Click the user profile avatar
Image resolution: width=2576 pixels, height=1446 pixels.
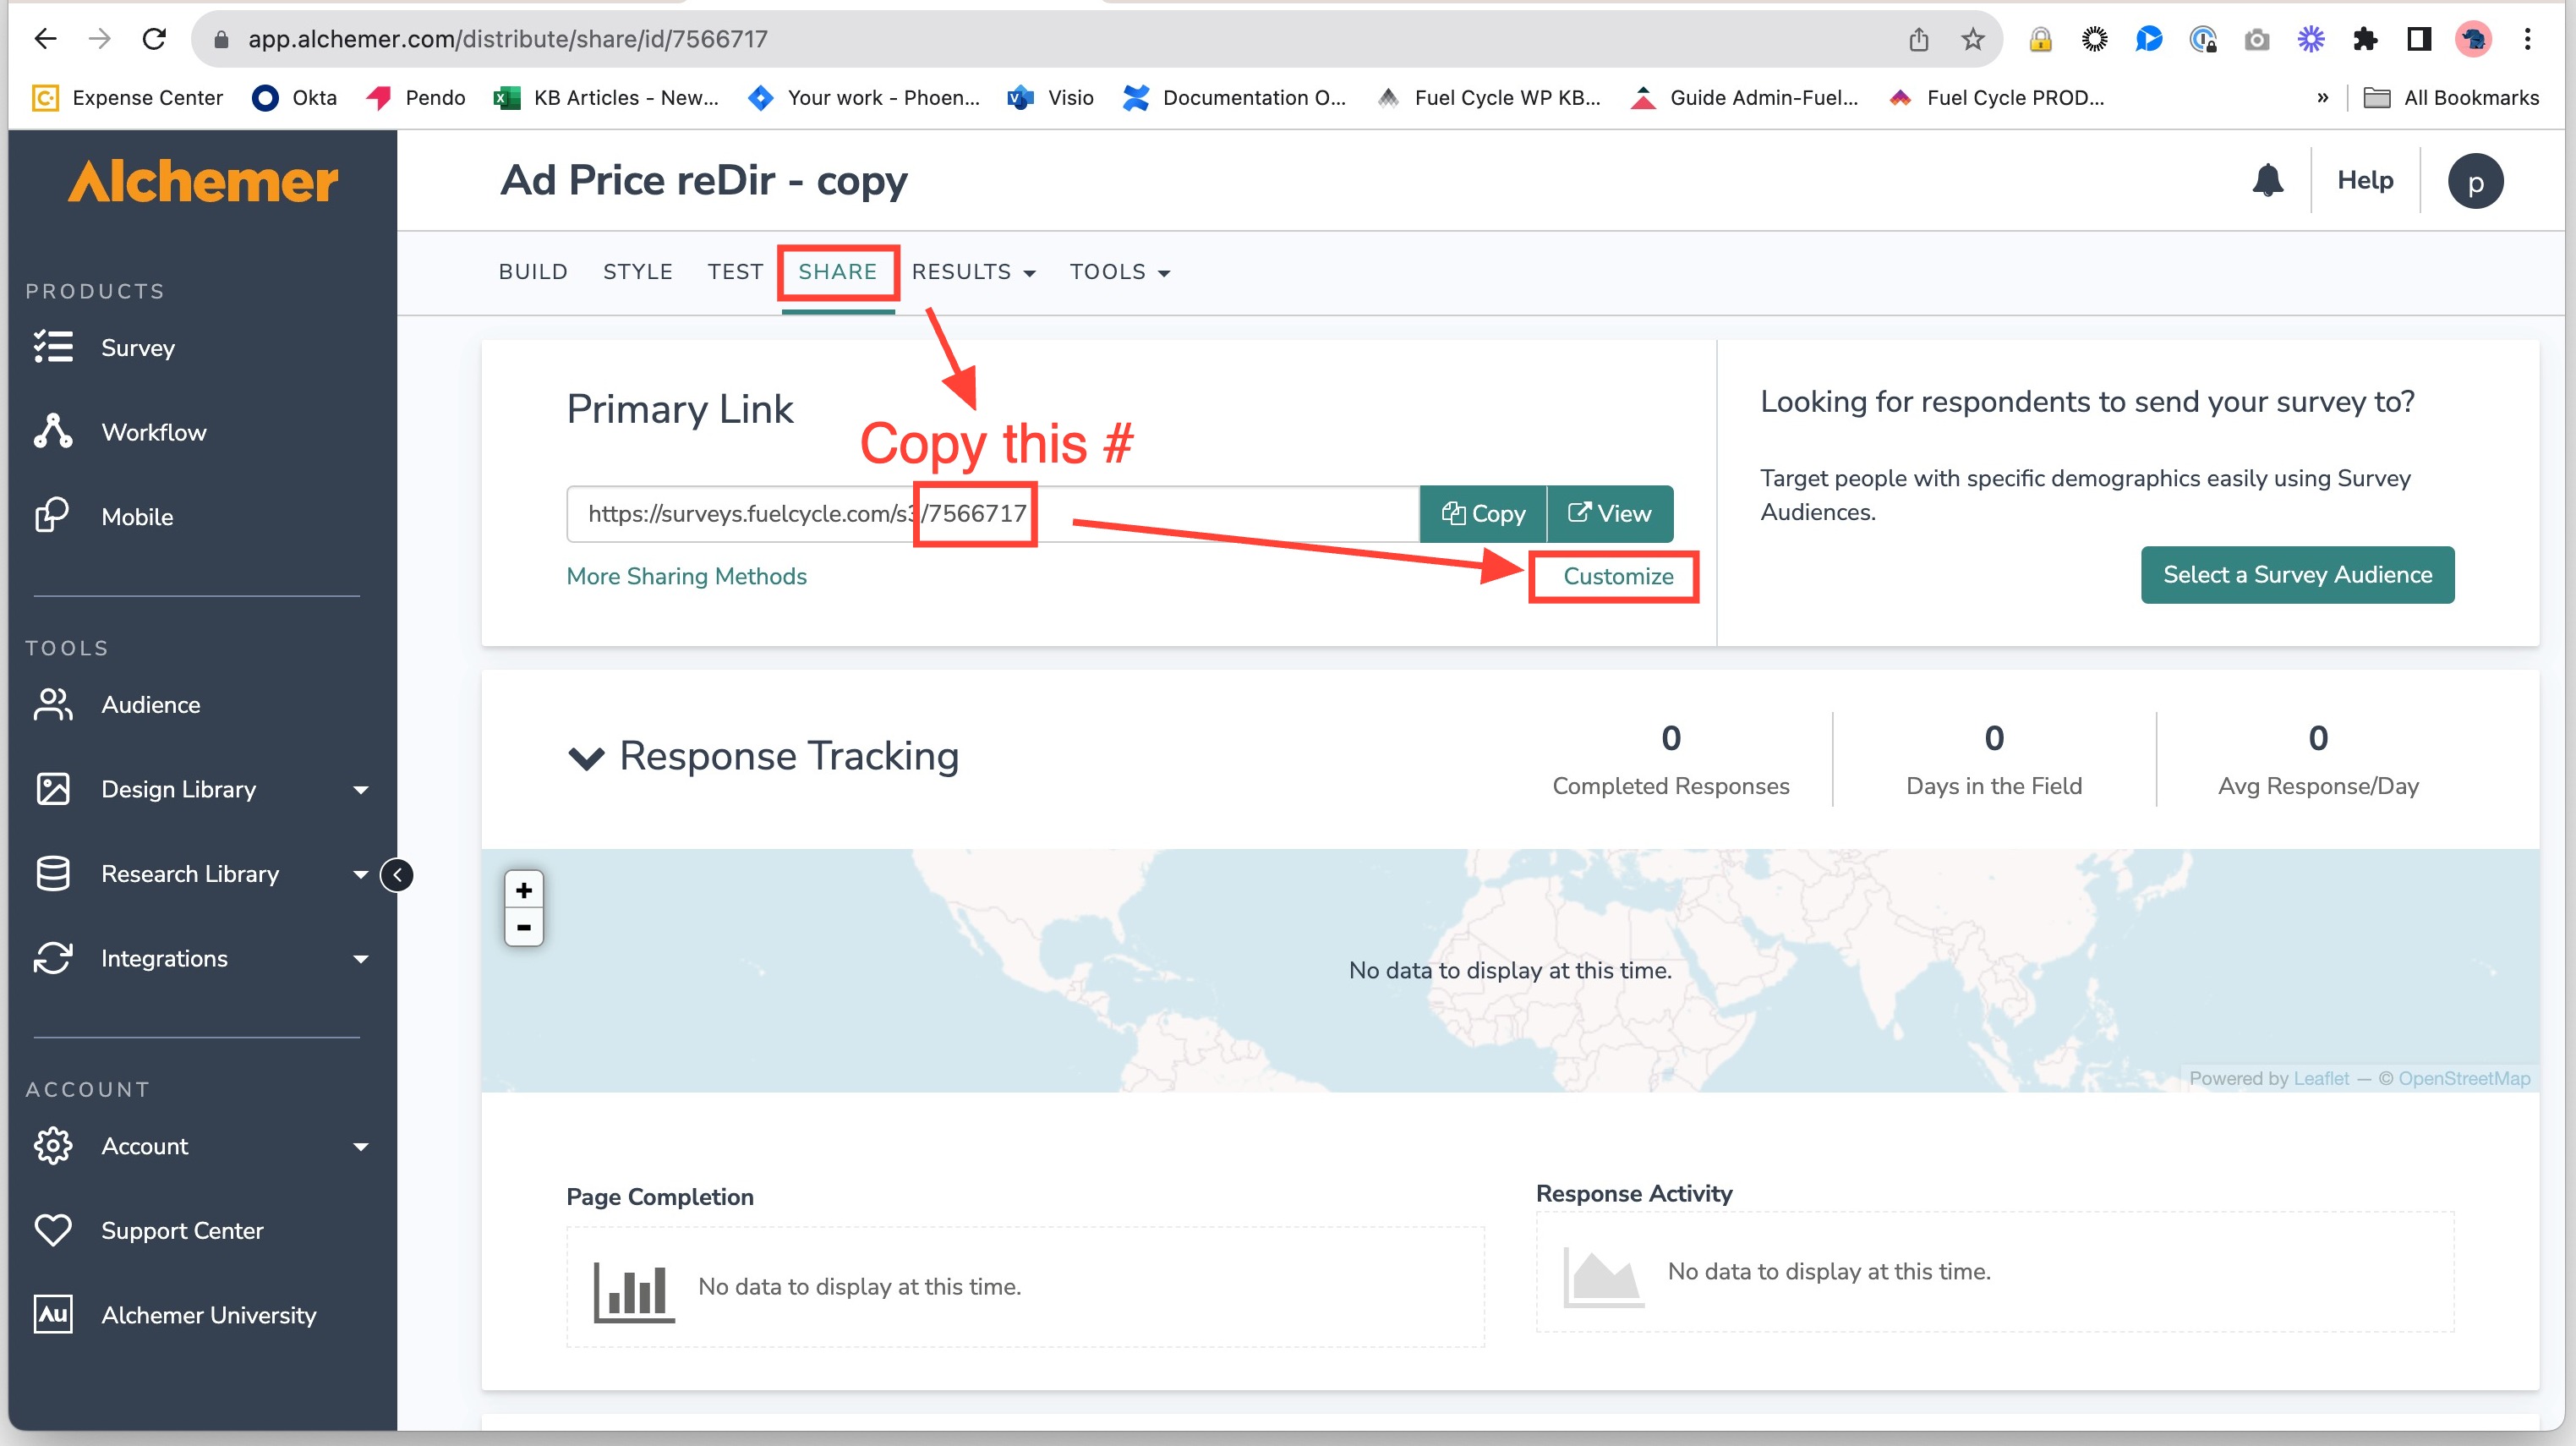coord(2474,182)
